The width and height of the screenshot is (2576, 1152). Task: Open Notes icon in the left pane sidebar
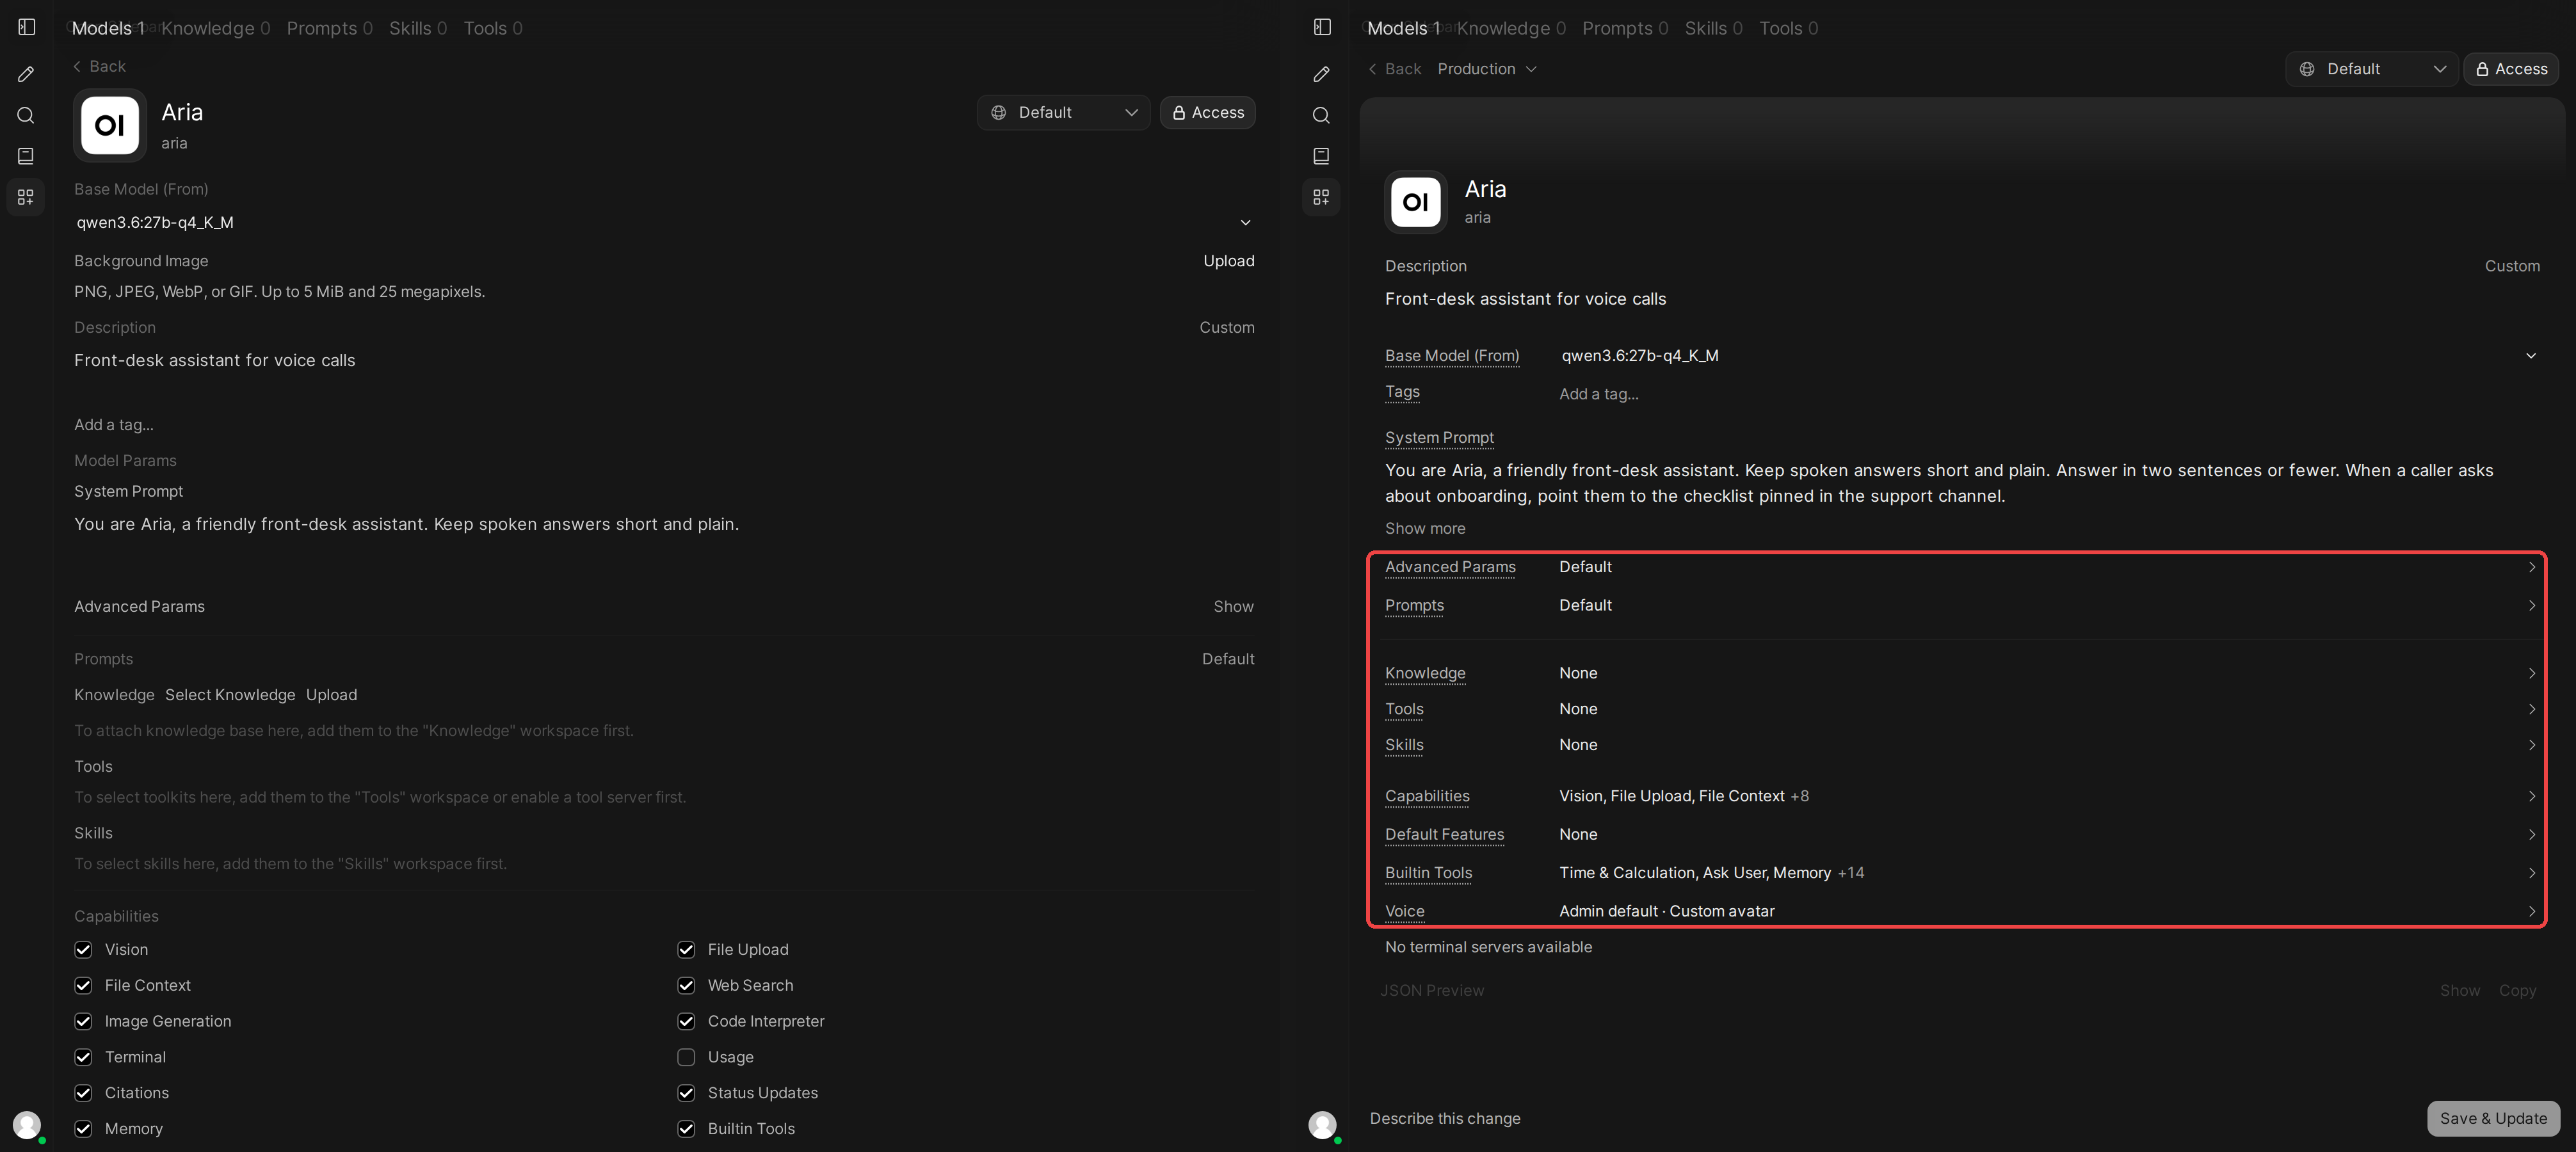coord(26,156)
